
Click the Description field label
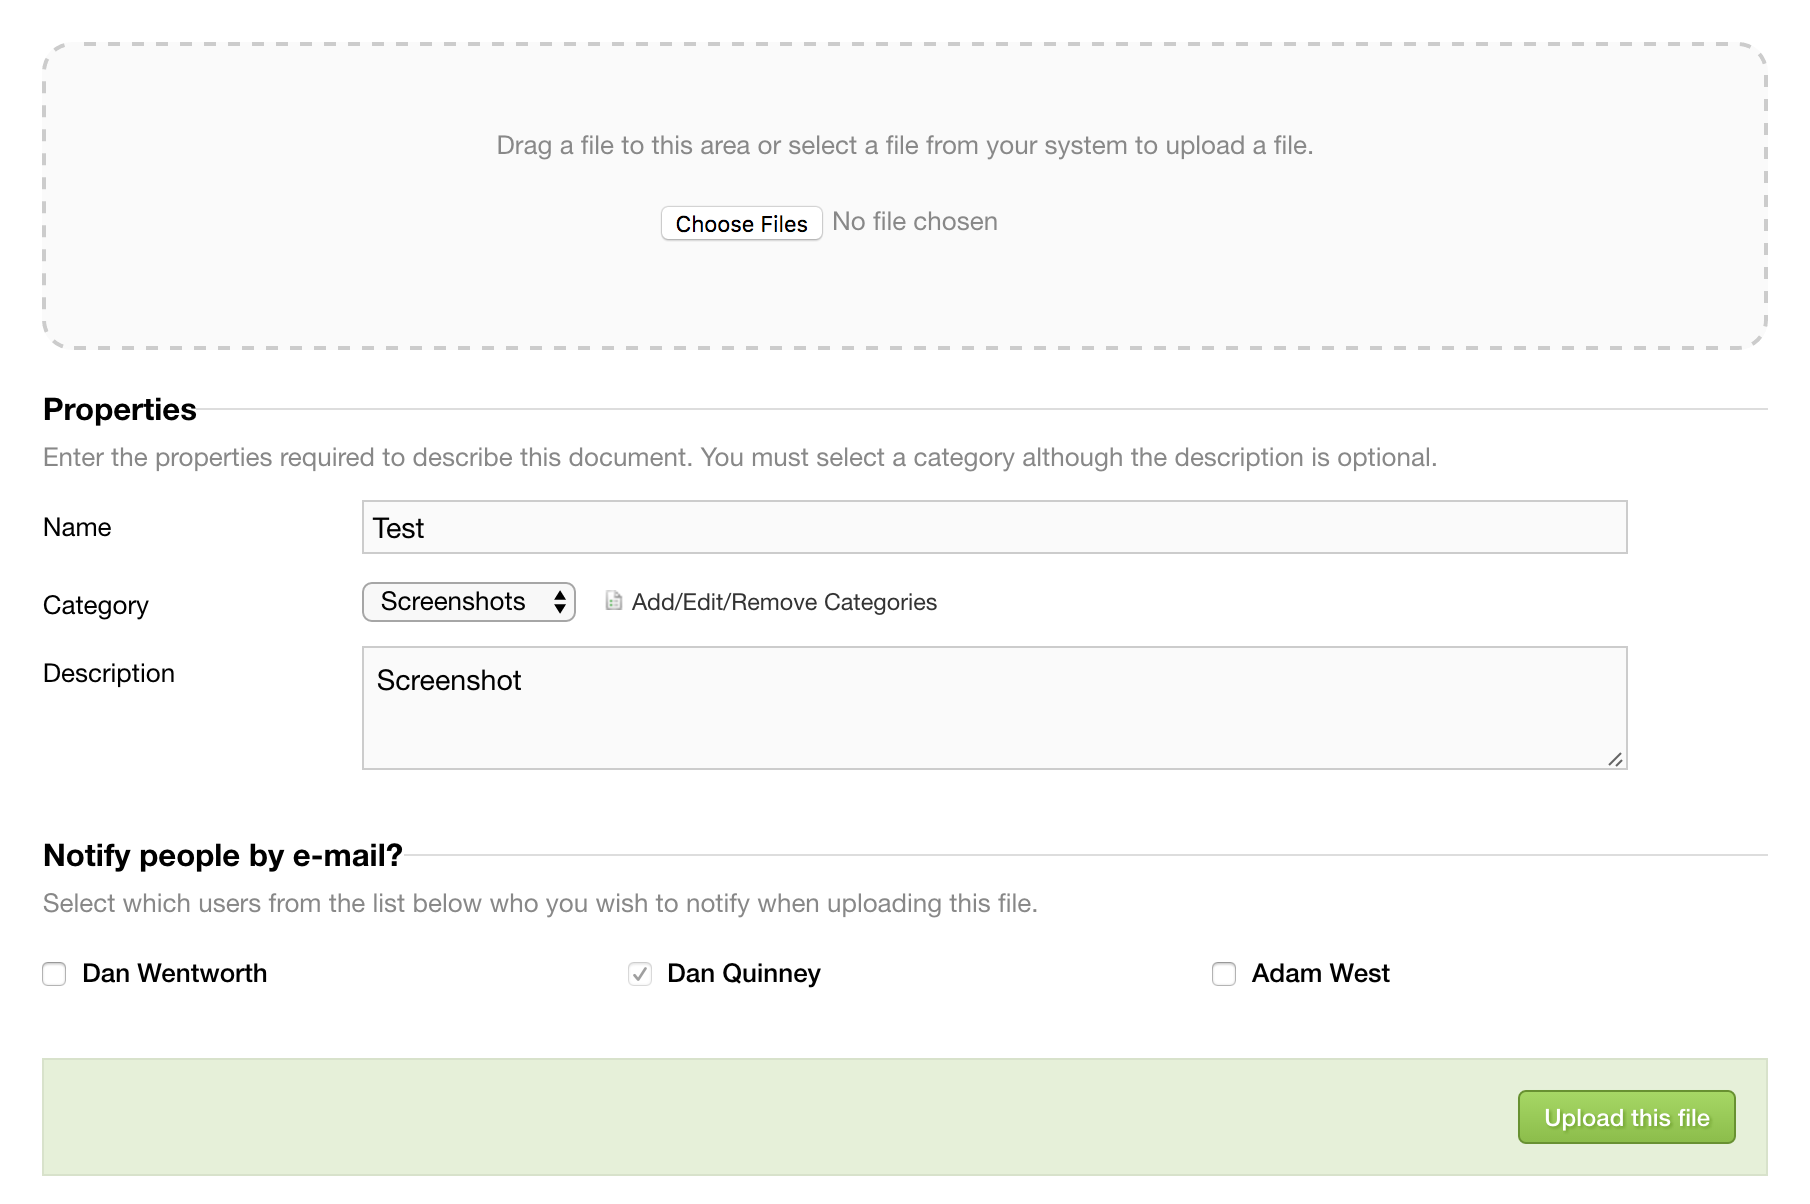coord(109,673)
